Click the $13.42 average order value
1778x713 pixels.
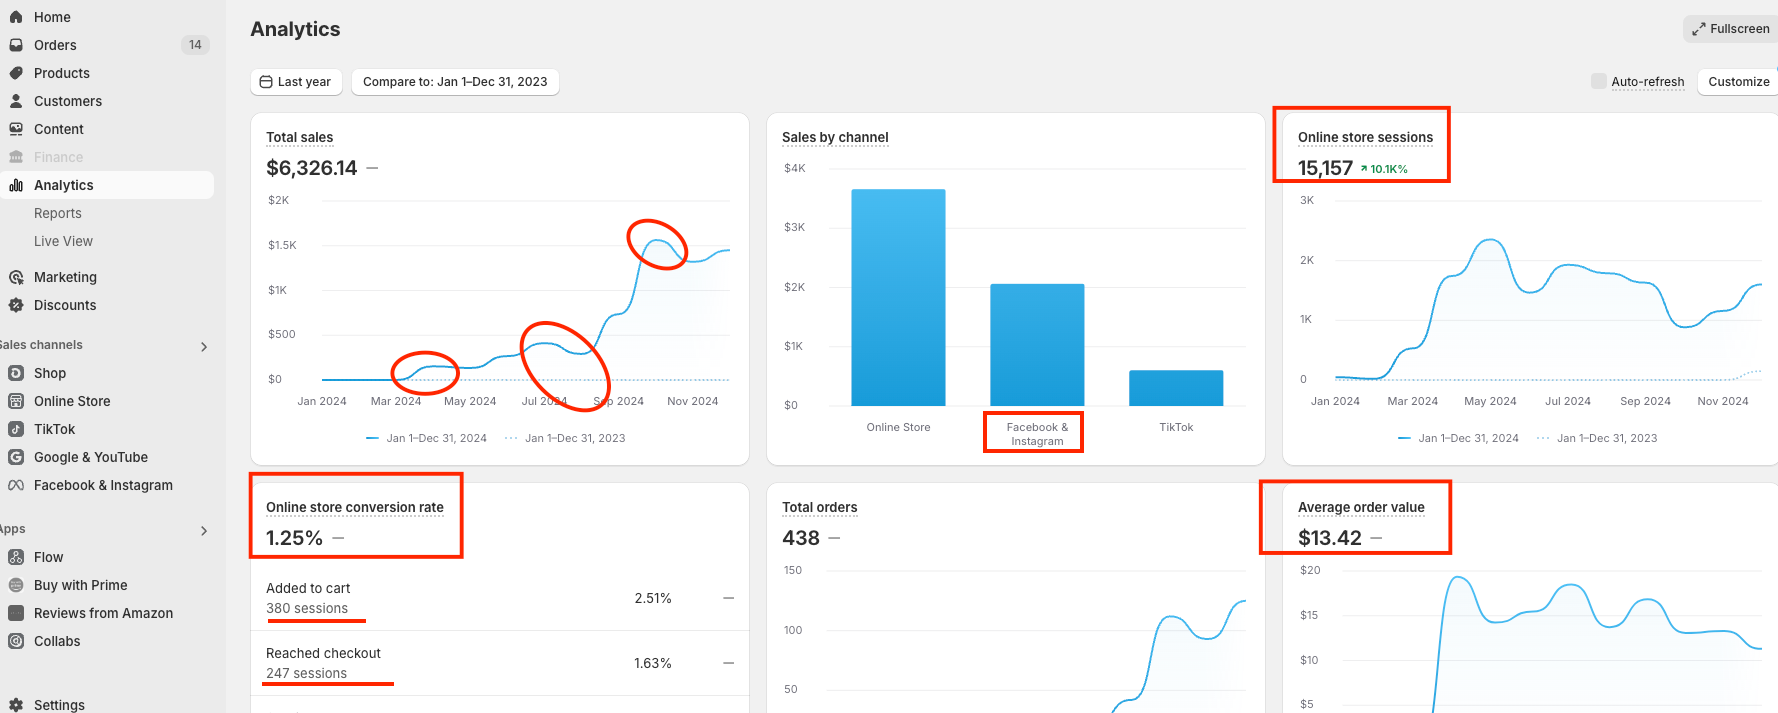click(x=1330, y=538)
